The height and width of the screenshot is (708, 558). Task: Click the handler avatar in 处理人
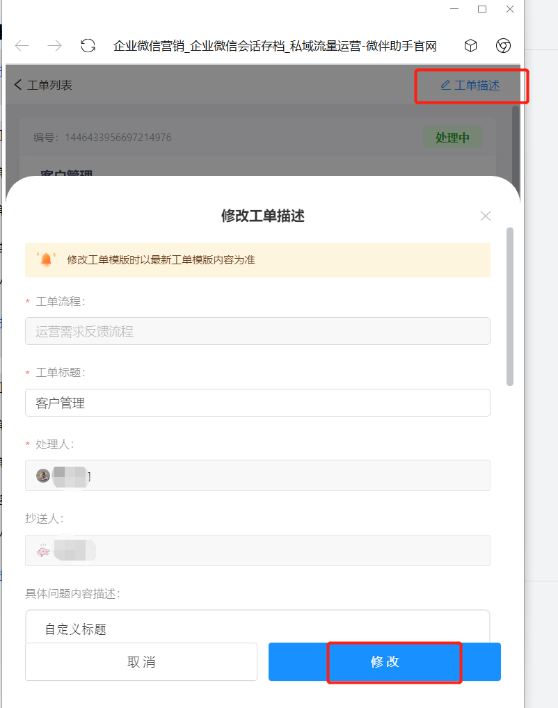[43, 475]
